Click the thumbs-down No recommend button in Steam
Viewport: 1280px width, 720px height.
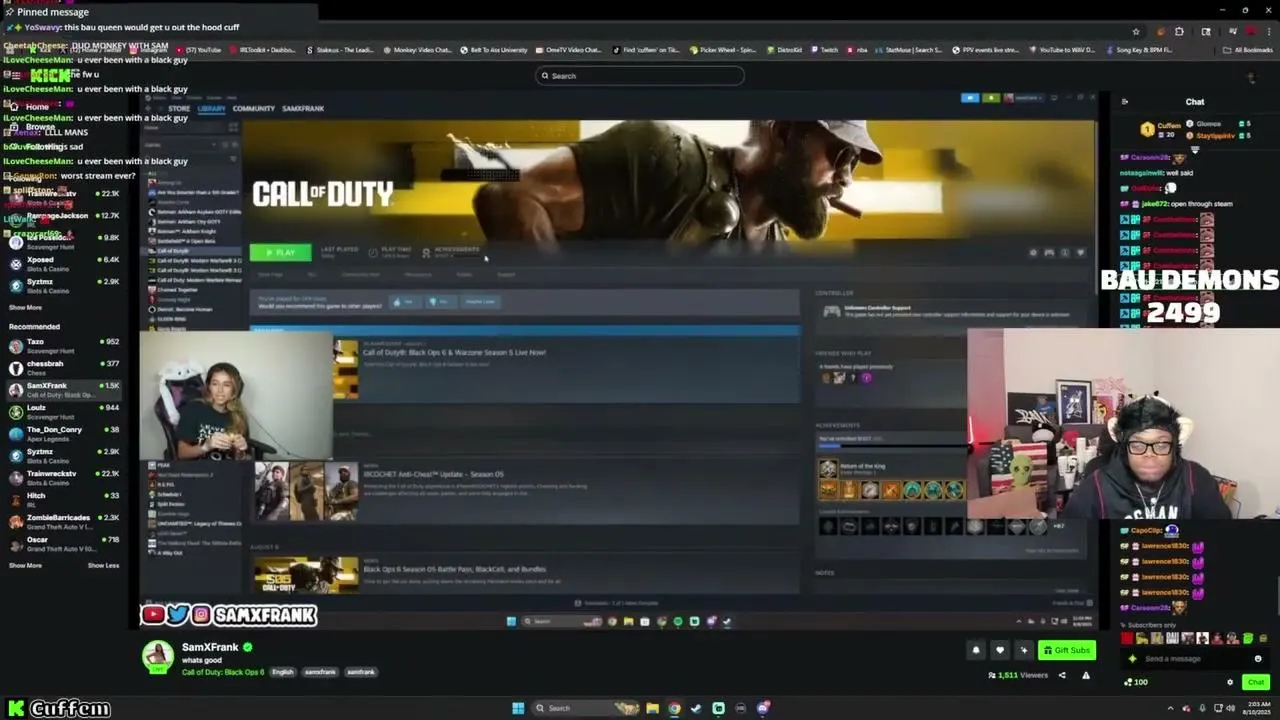439,301
